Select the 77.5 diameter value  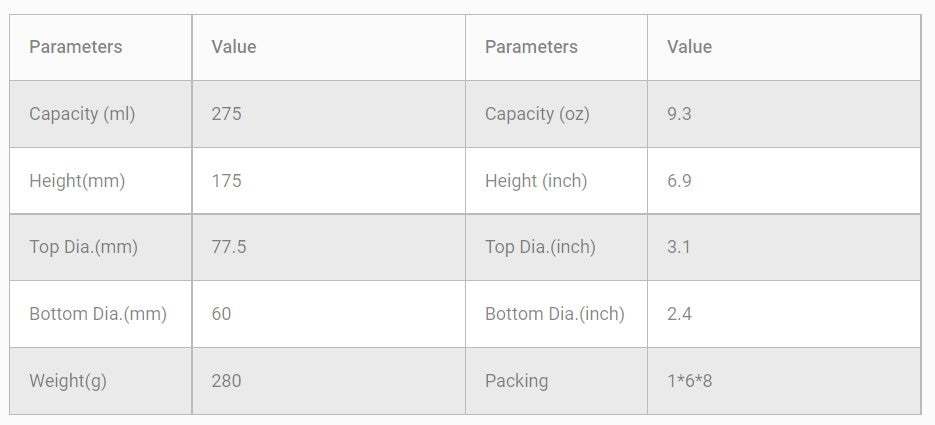click(x=229, y=247)
